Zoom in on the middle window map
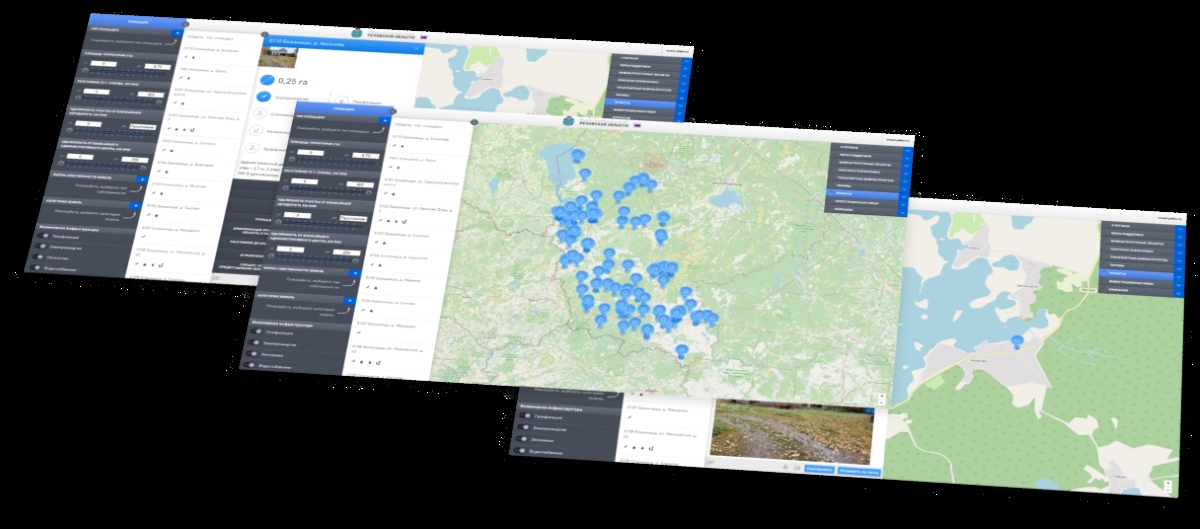Screen dimensions: 1200x529 click(x=881, y=396)
